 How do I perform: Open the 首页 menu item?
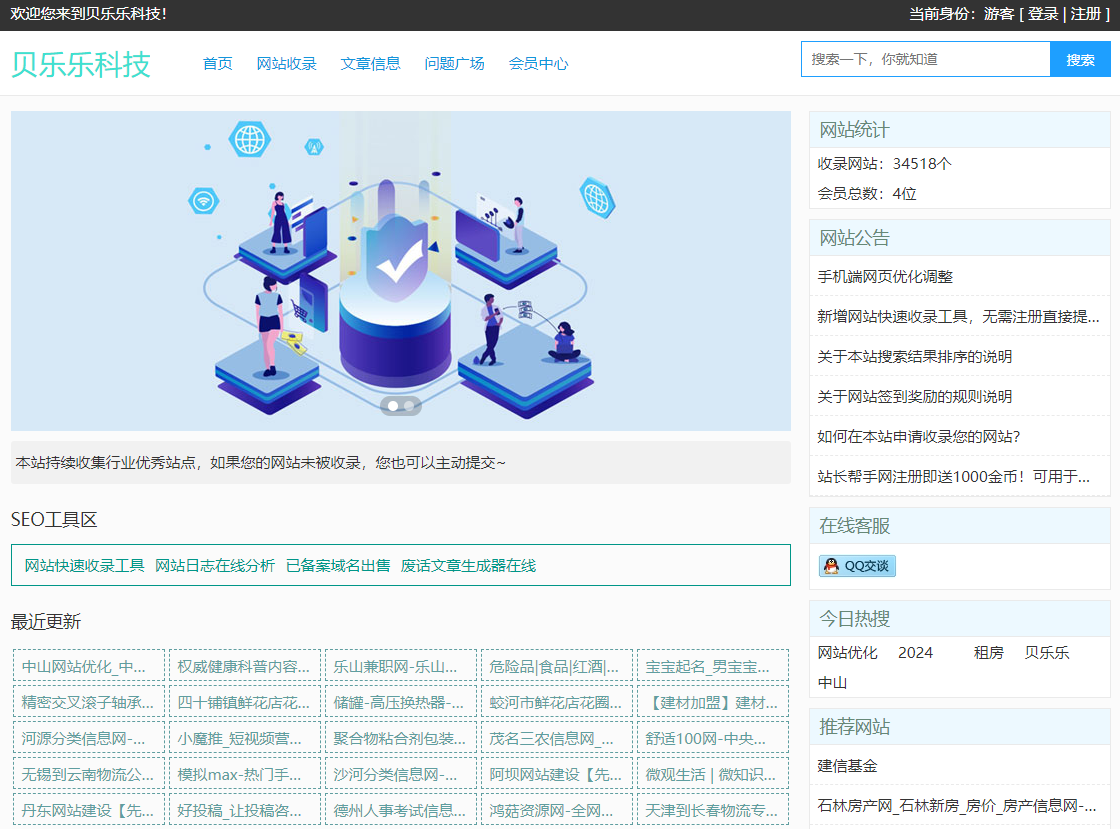tap(217, 64)
